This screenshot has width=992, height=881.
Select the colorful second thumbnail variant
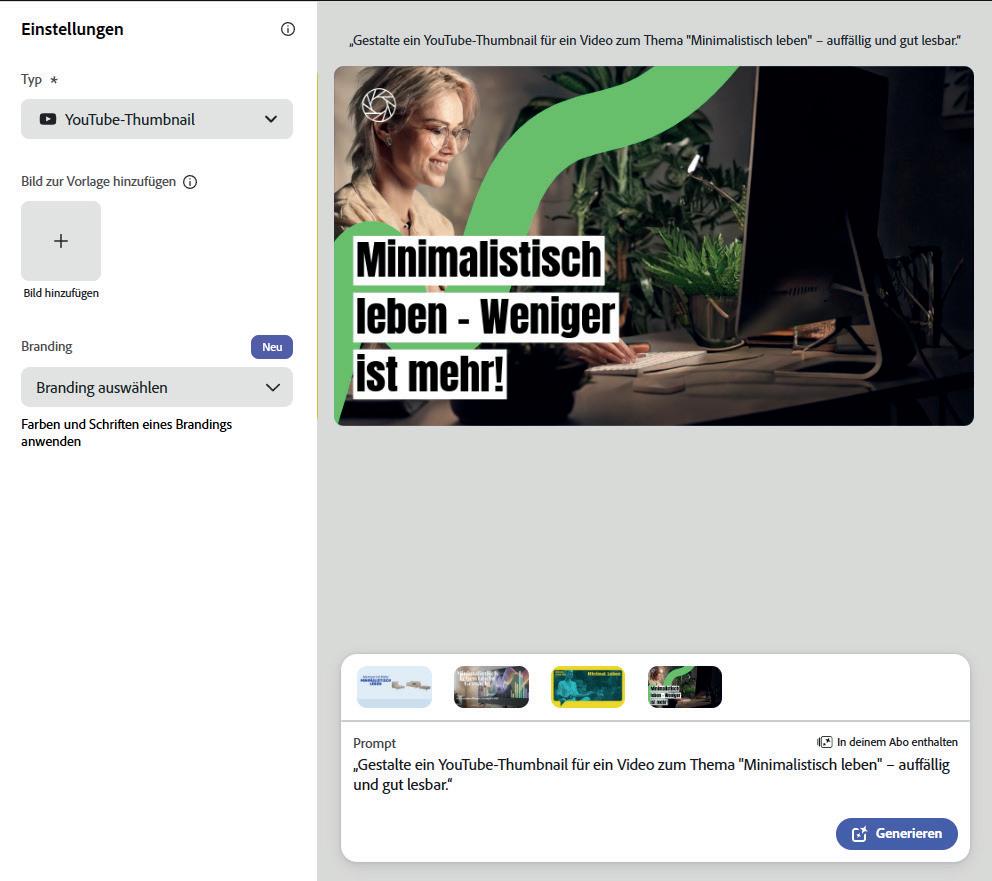click(492, 687)
